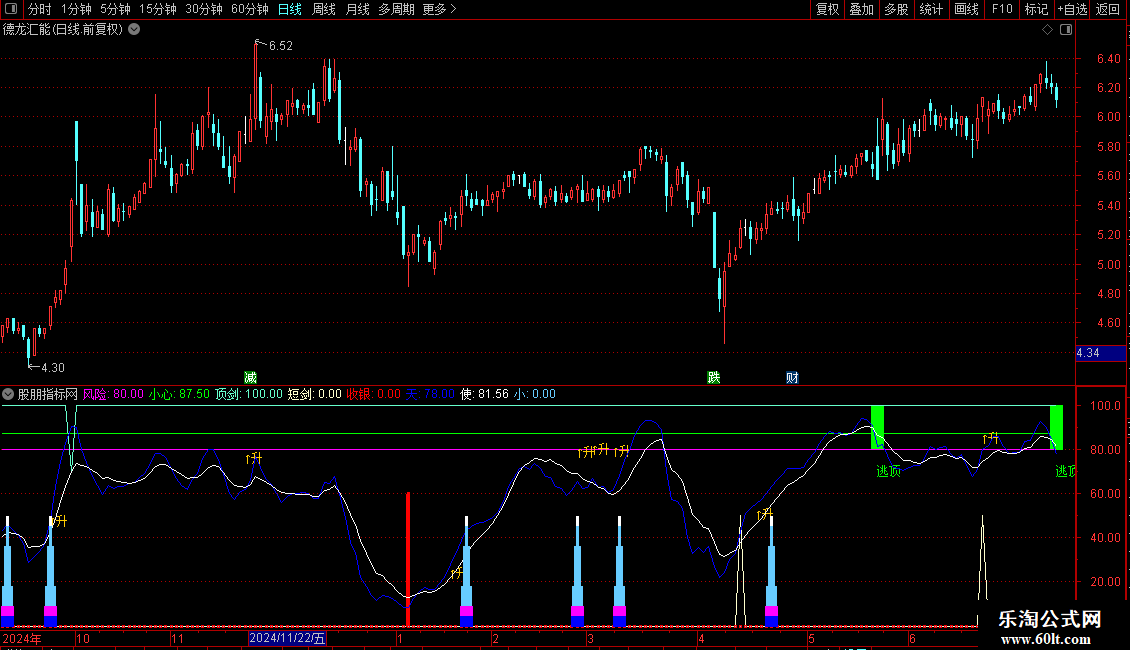Click the 6.52 high price label

point(280,45)
